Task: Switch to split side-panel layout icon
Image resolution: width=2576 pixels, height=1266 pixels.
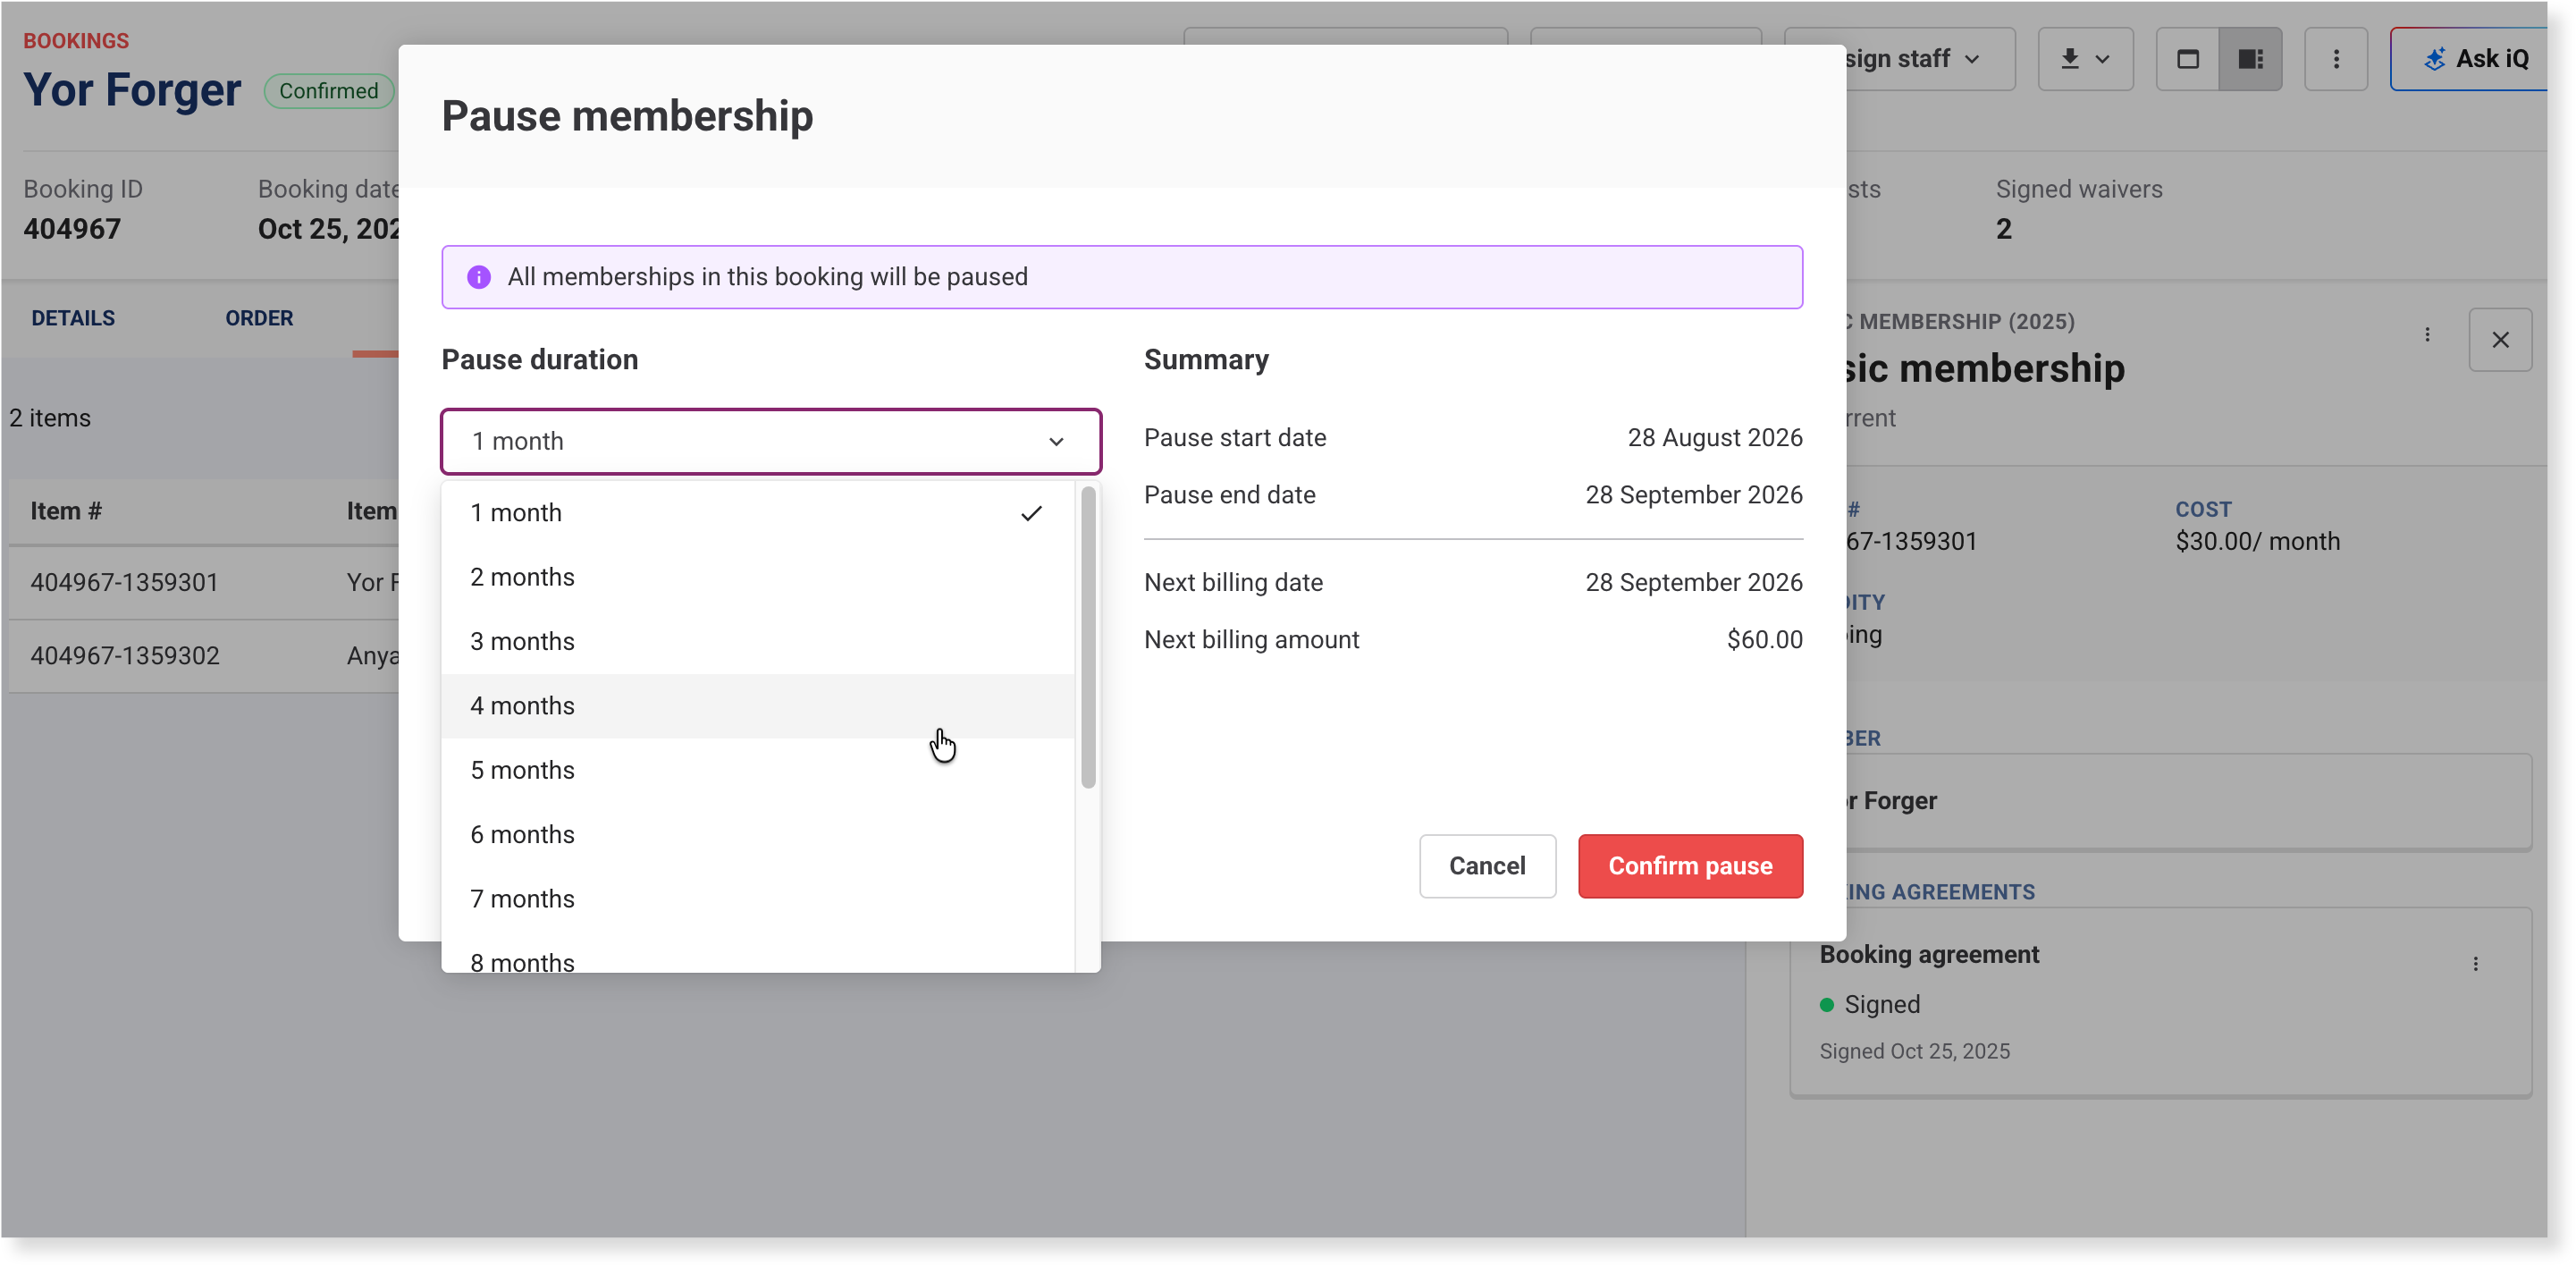Action: pos(2250,59)
